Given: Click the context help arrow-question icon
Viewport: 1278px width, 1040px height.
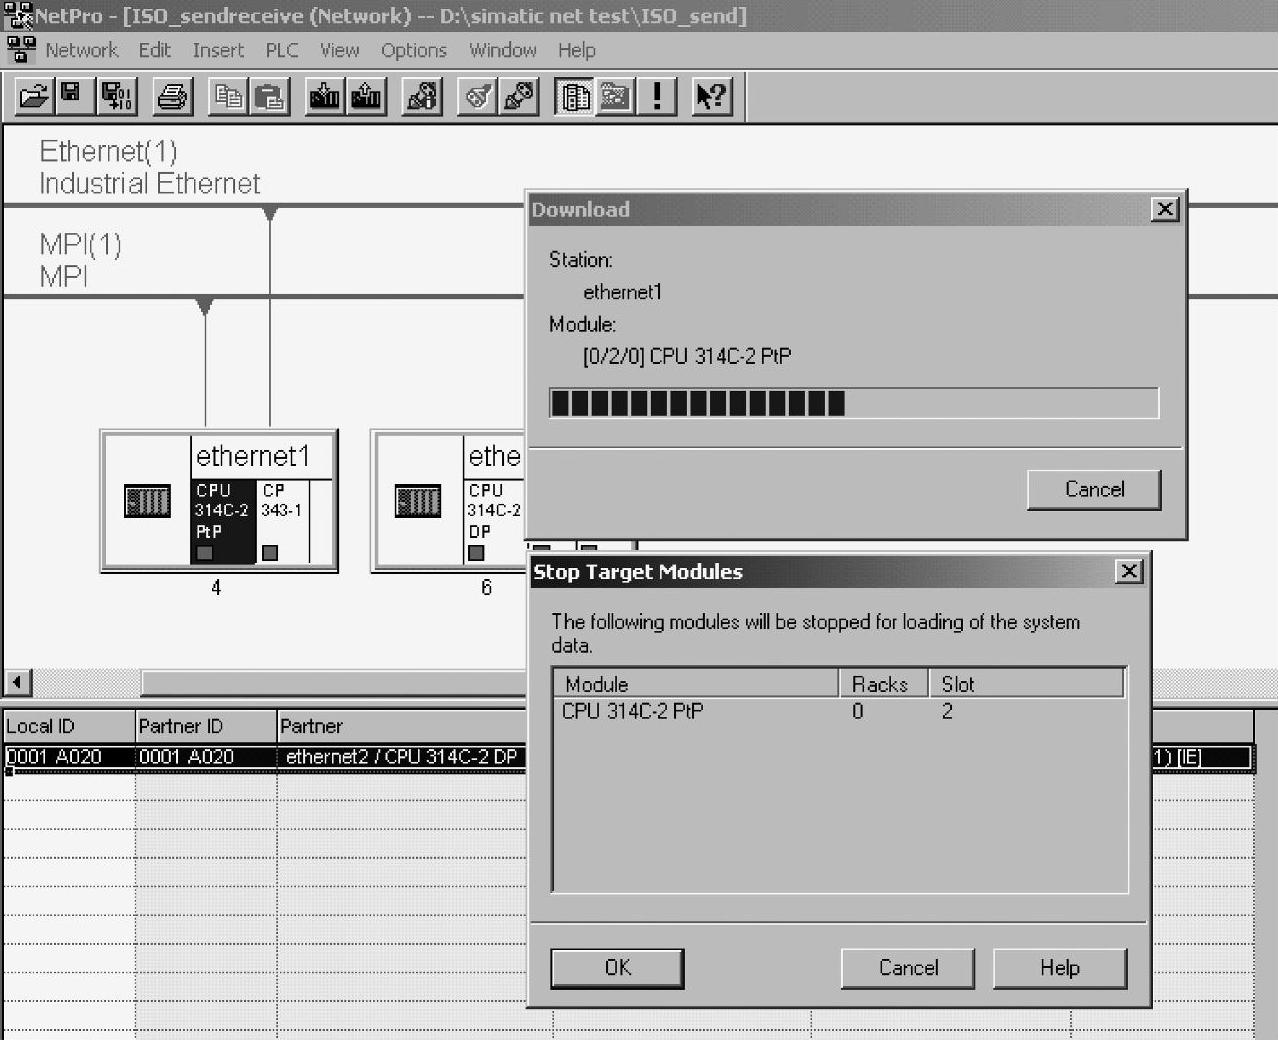Looking at the screenshot, I should [x=712, y=96].
